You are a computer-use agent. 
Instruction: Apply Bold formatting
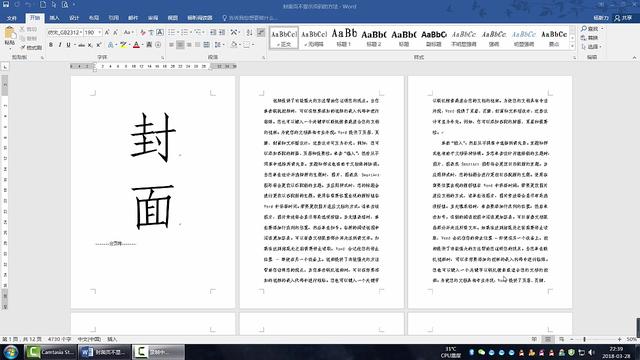click(51, 45)
